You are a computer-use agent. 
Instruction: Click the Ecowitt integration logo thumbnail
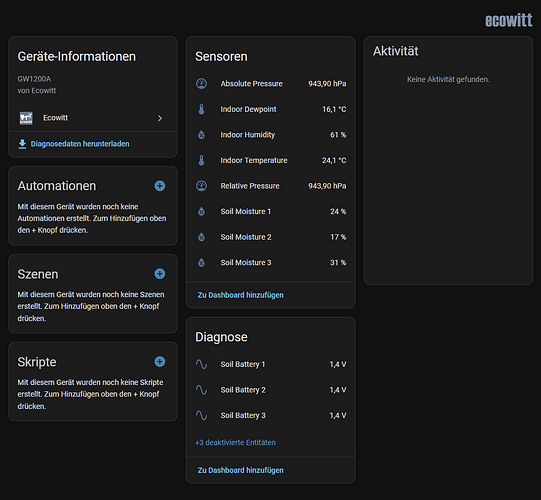[26, 118]
